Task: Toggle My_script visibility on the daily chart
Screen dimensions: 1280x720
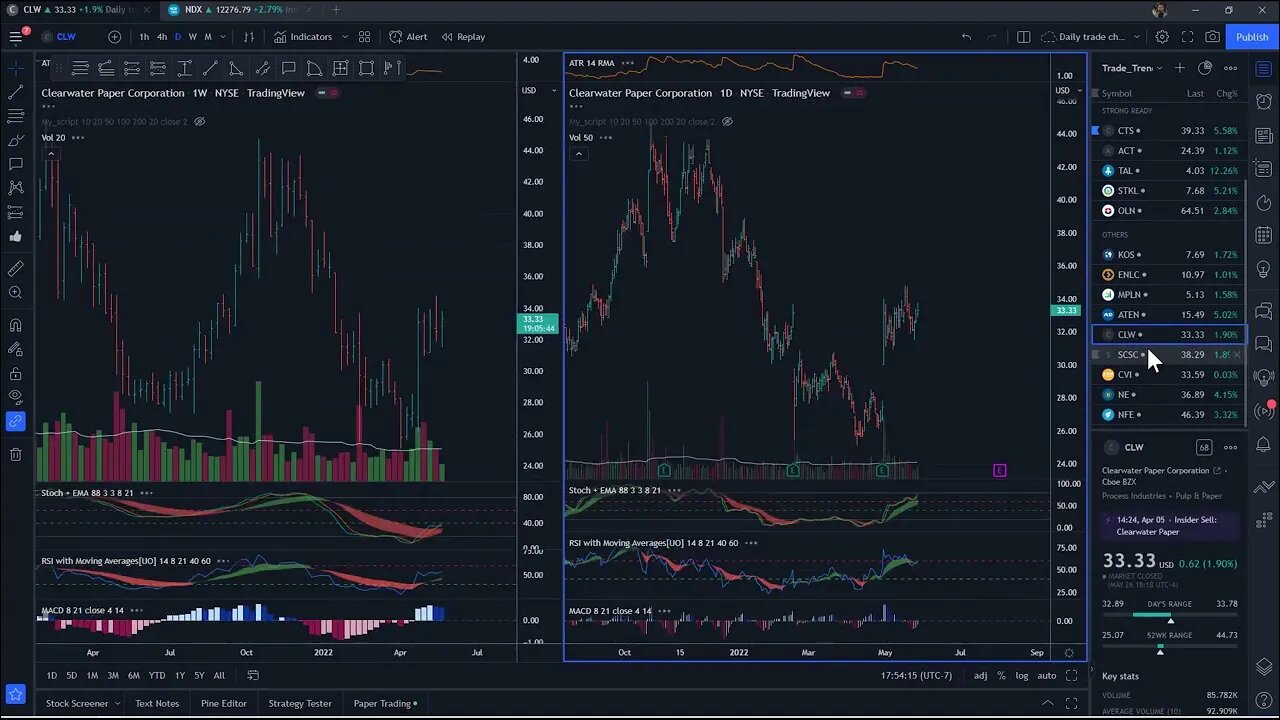Action: pyautogui.click(x=727, y=122)
